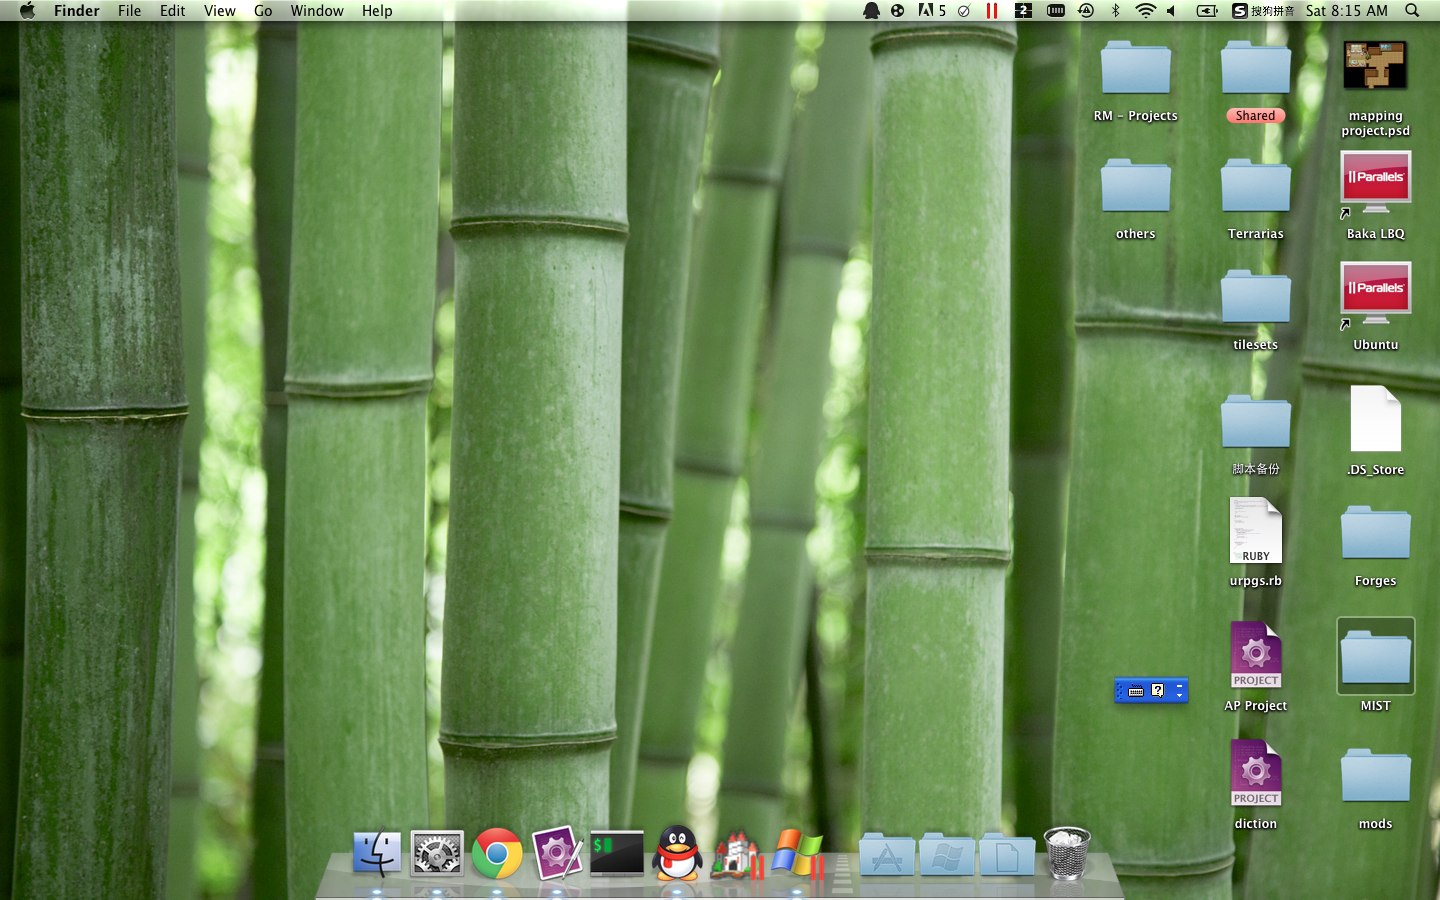Select the RM – Projects folder
Viewport: 1440px width, 900px height.
click(x=1136, y=68)
